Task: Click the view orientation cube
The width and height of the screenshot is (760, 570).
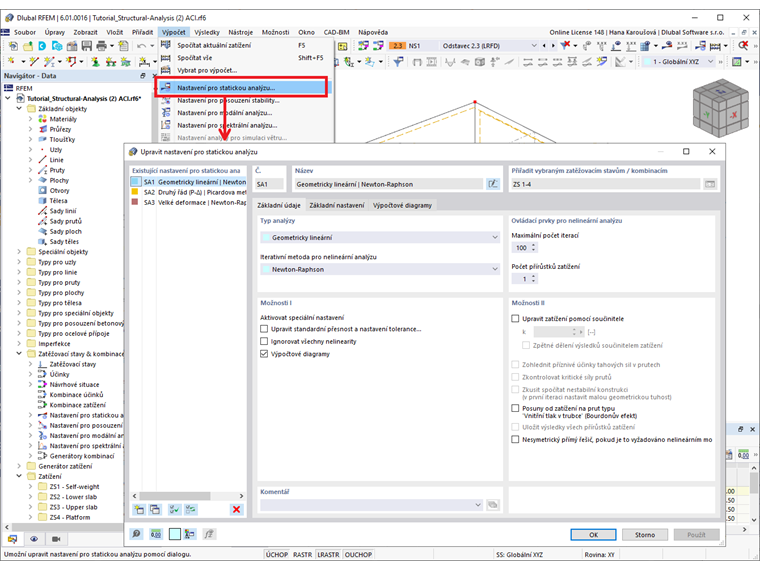Action: tap(721, 108)
